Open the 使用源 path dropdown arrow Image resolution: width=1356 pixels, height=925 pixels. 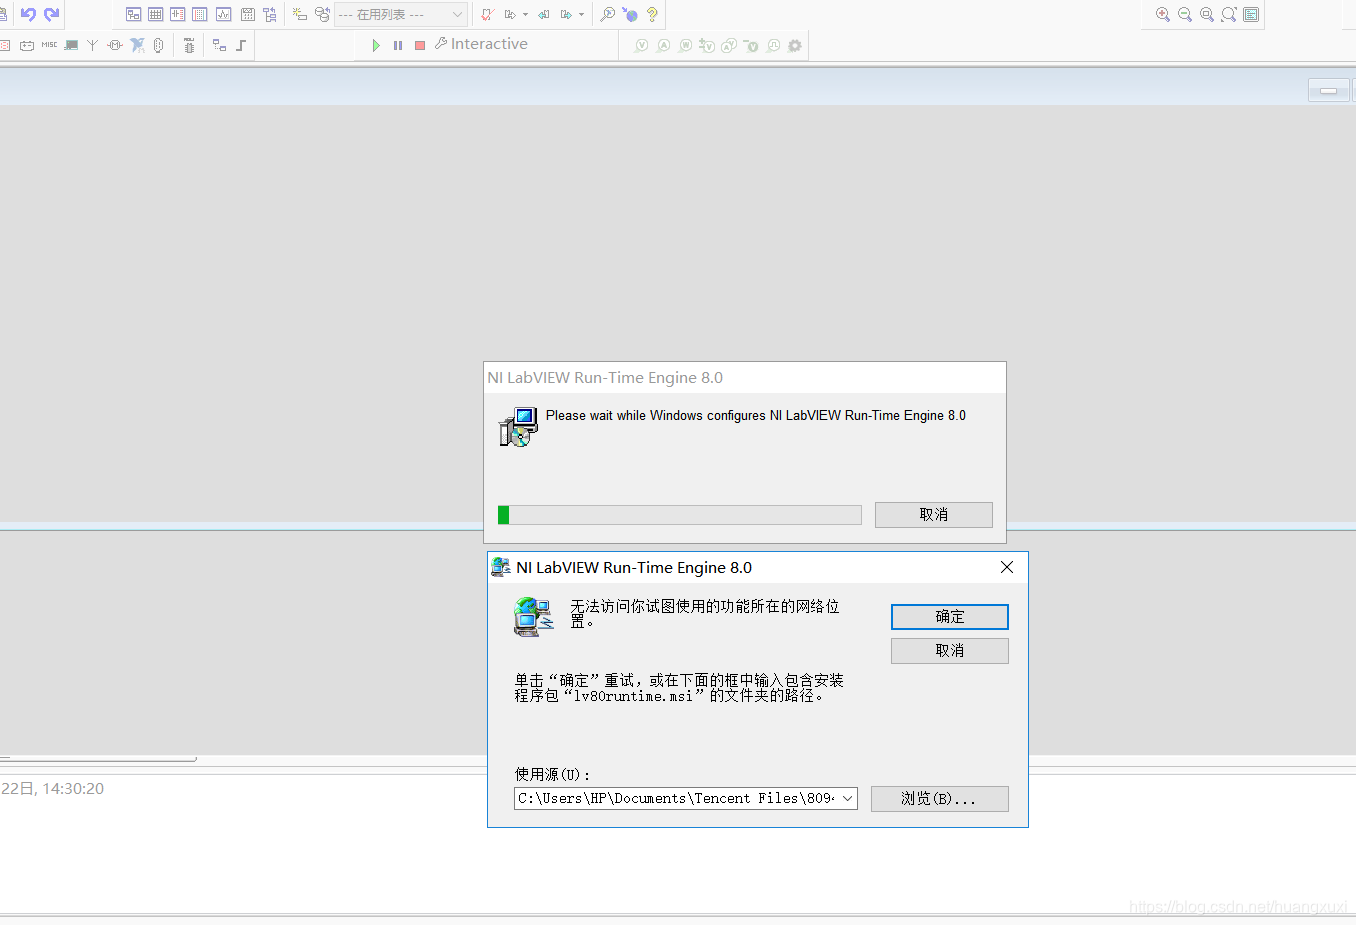point(847,798)
